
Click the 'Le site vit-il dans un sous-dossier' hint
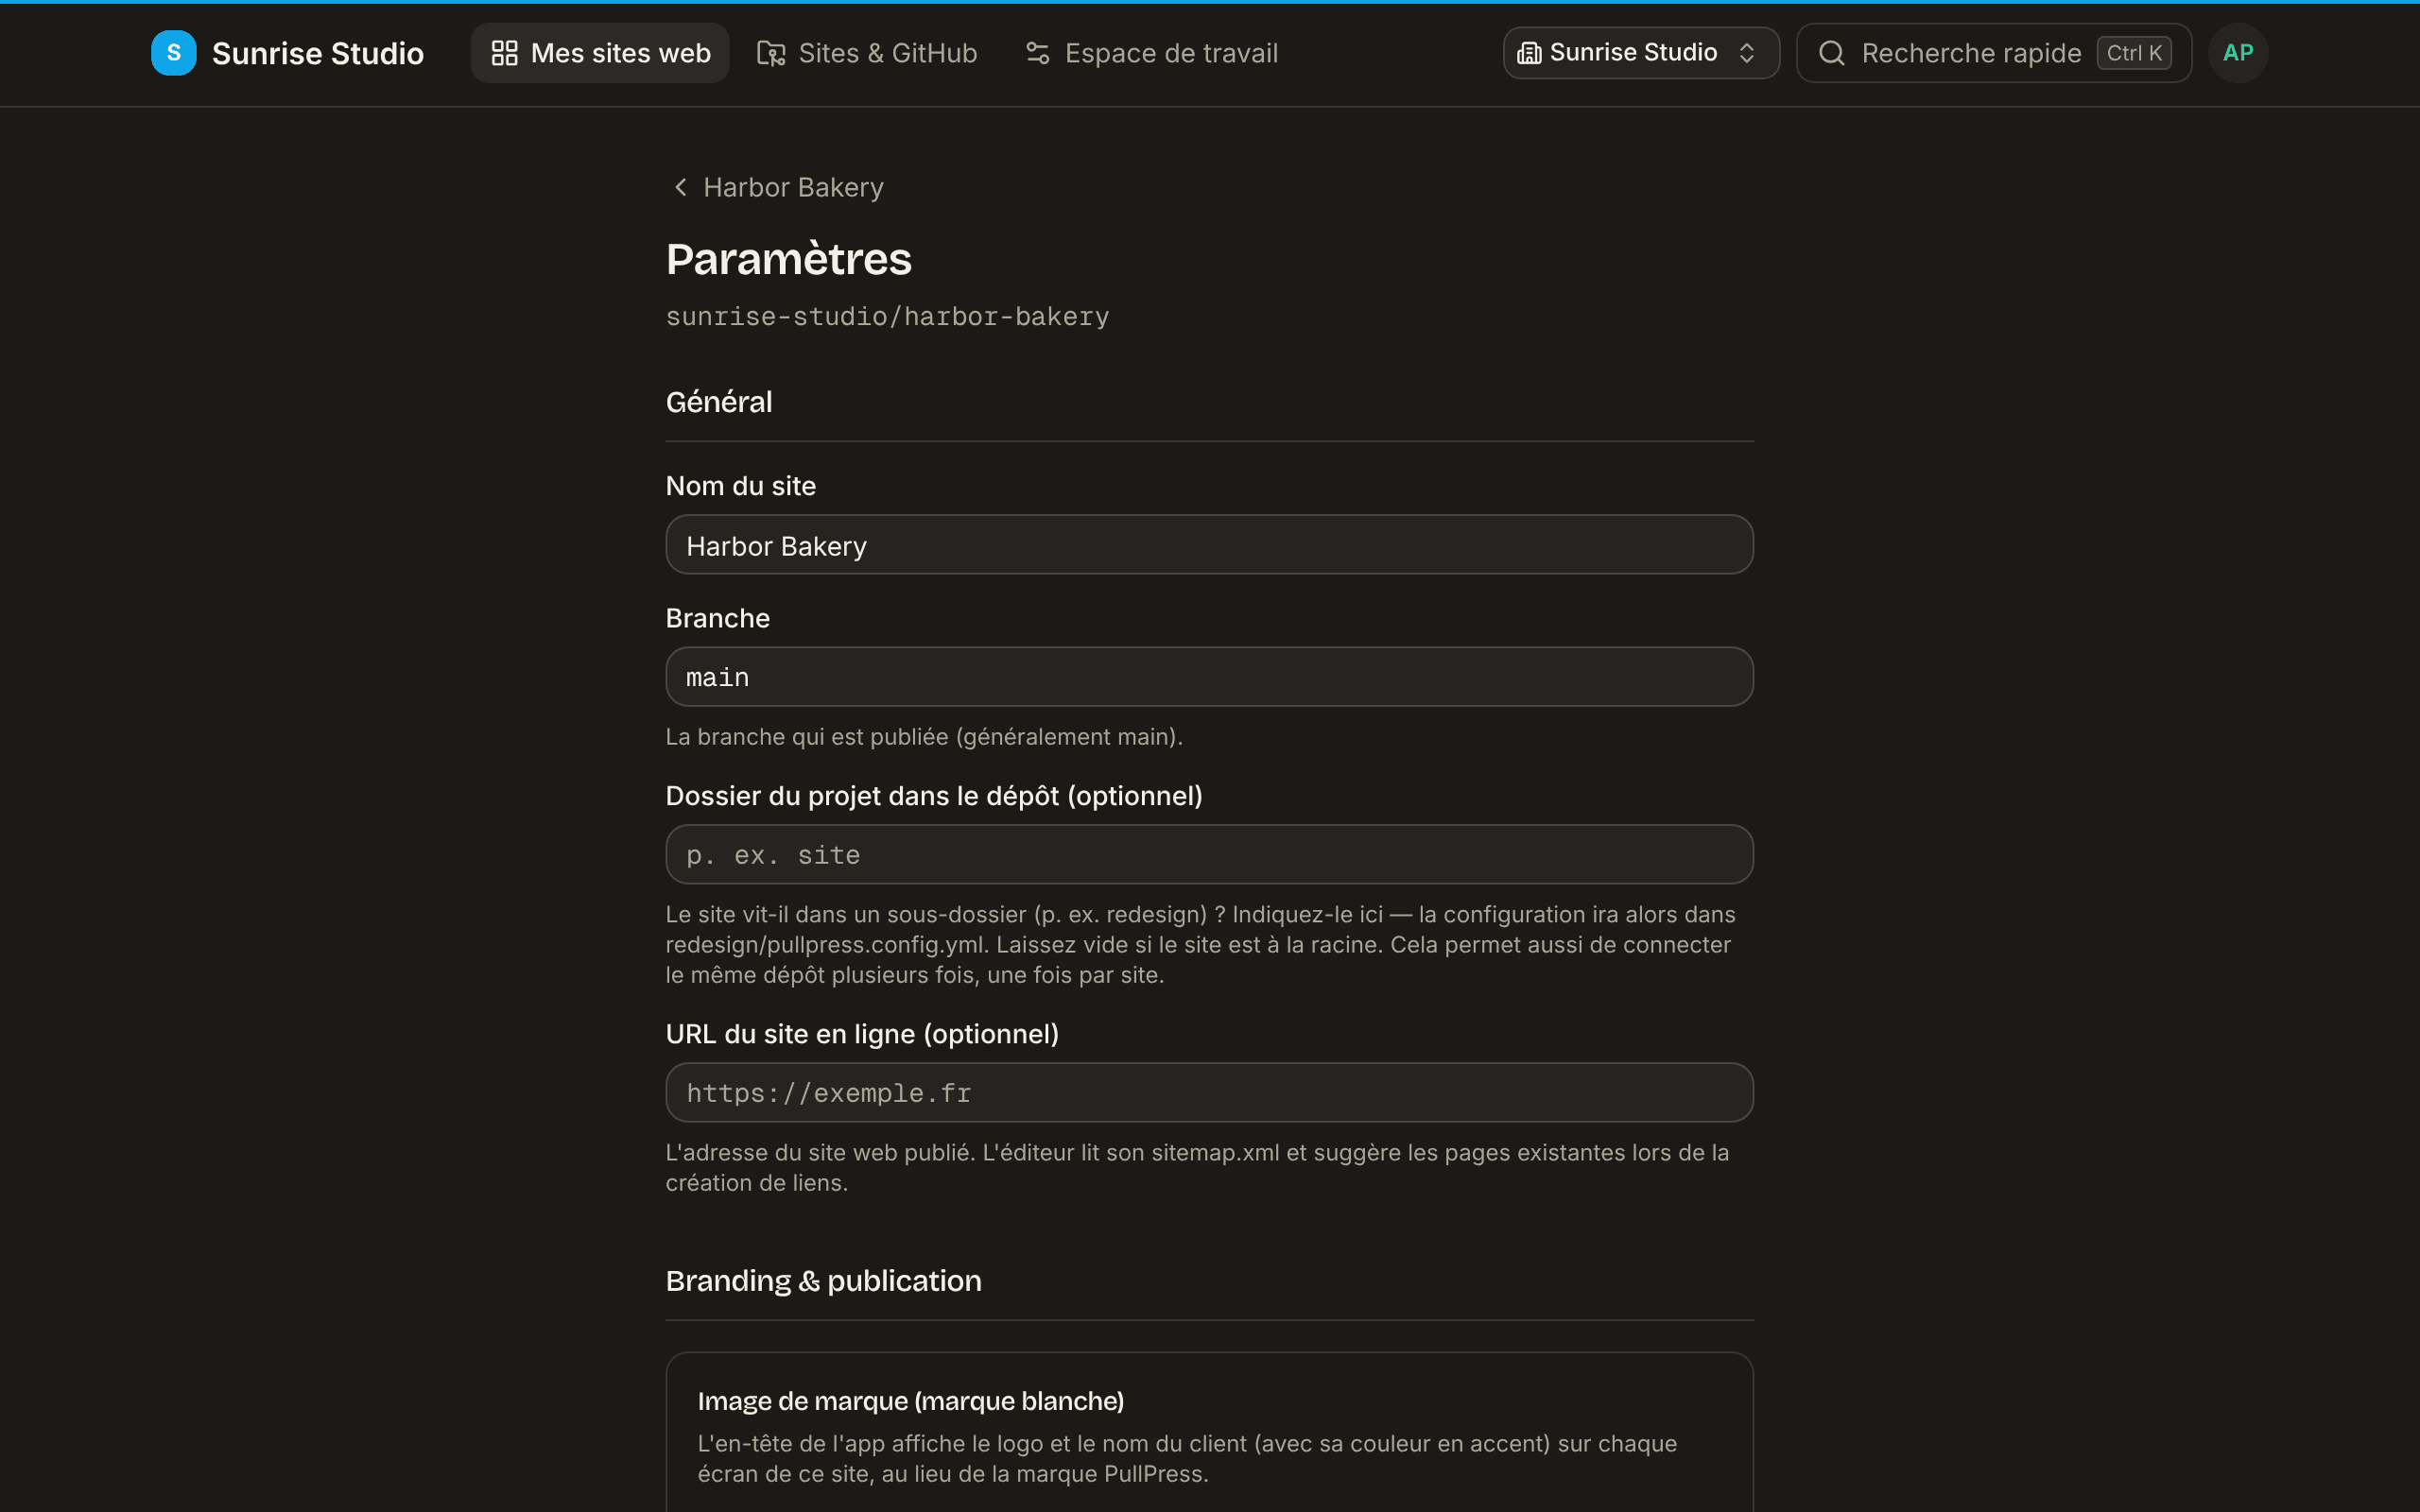(x=1201, y=945)
